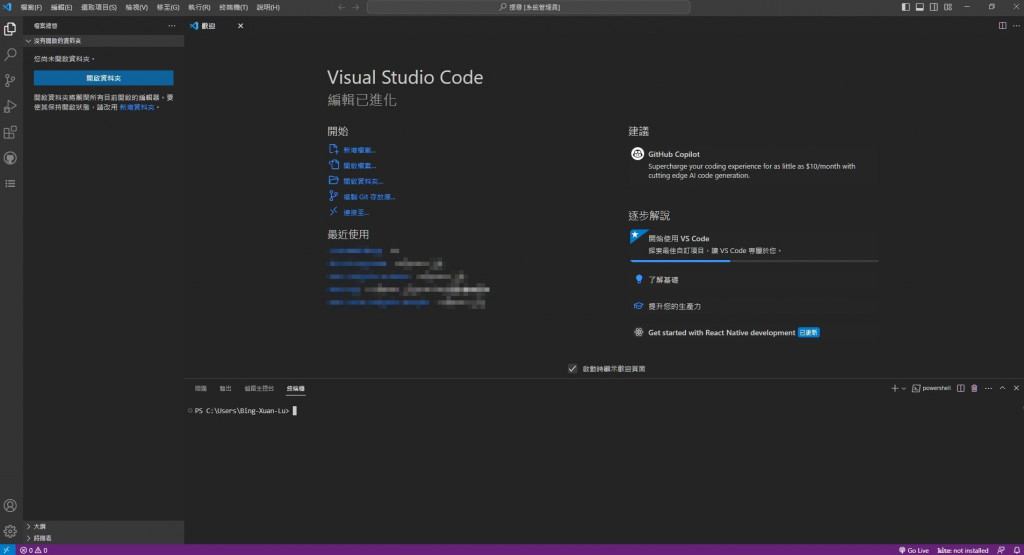Image resolution: width=1024 pixels, height=555 pixels.
Task: Expand the '時間表' timeline section
Action: pos(104,538)
